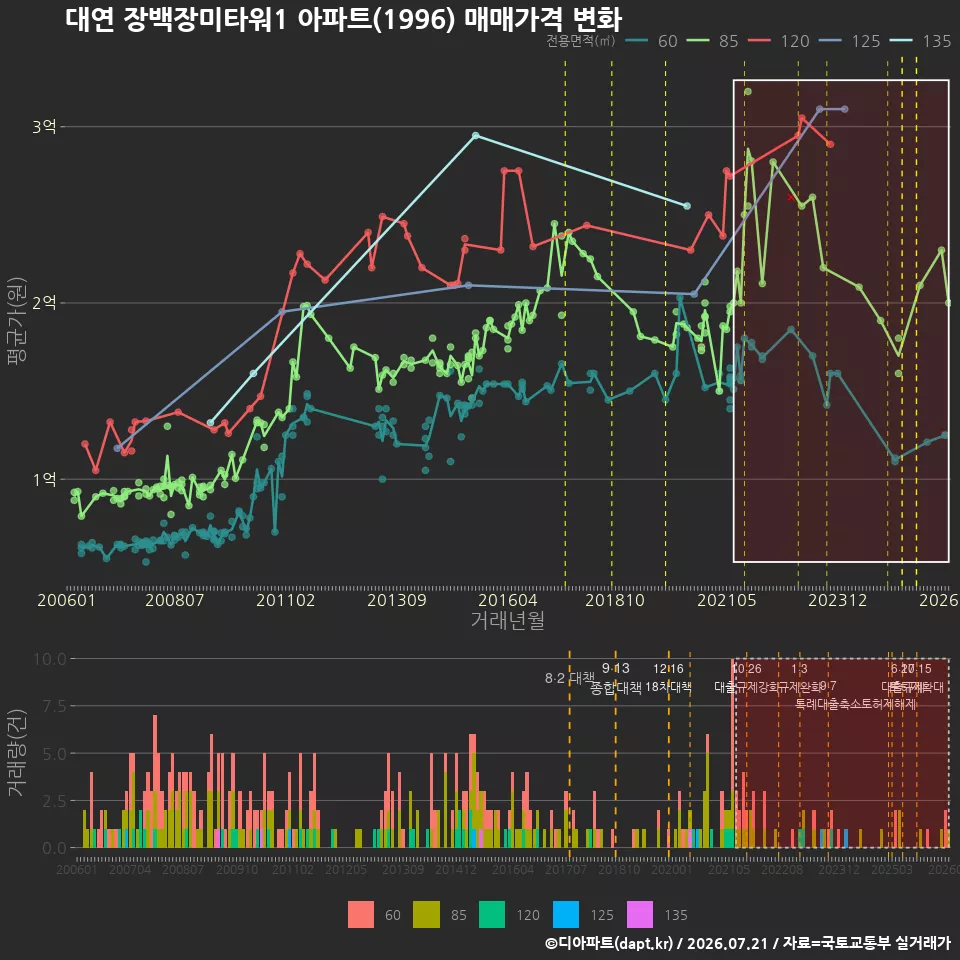
Task: Click 200807 tick on the price chart axis
Action: click(x=174, y=600)
